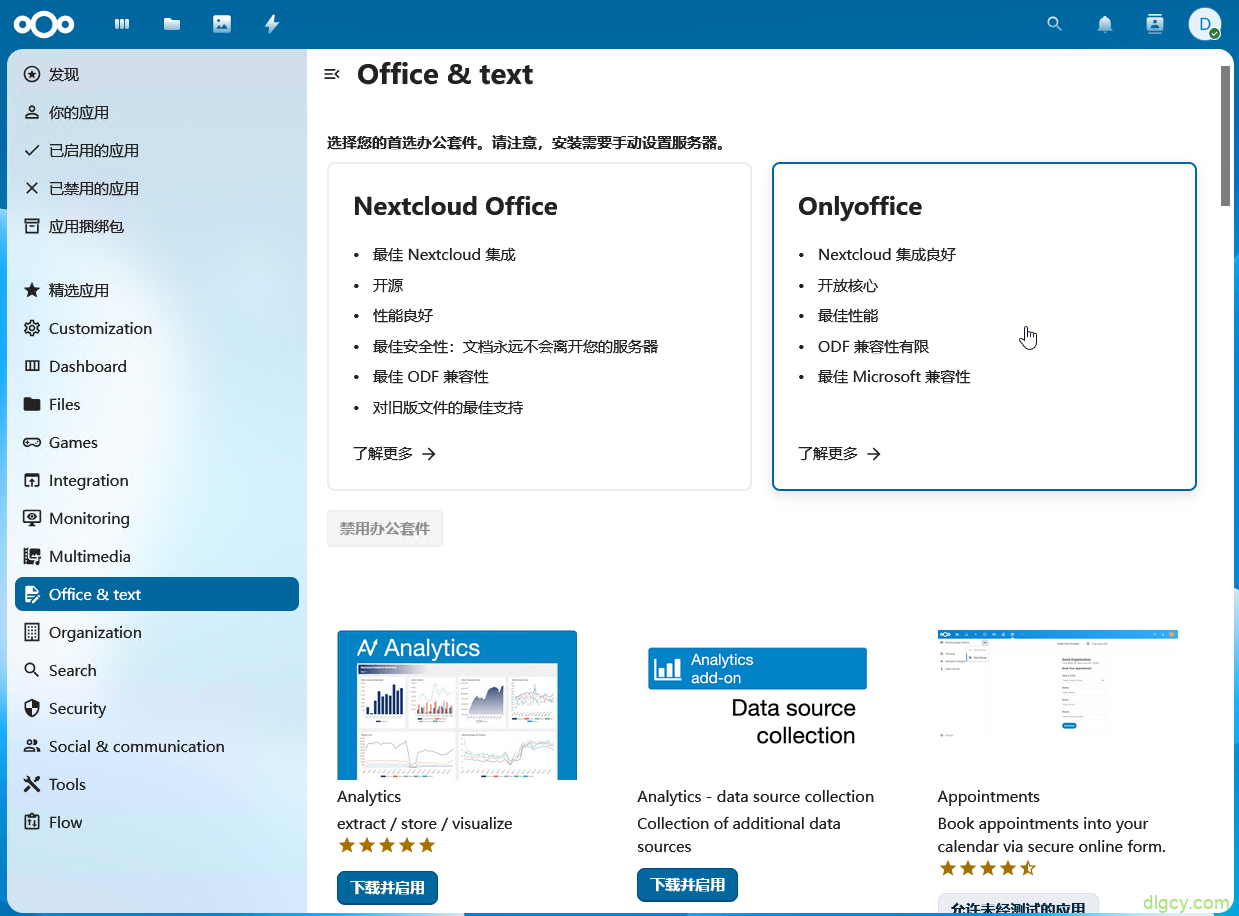Viewport: 1239px width, 916px height.
Task: Select the Onlyoffice suite card
Action: 984,326
